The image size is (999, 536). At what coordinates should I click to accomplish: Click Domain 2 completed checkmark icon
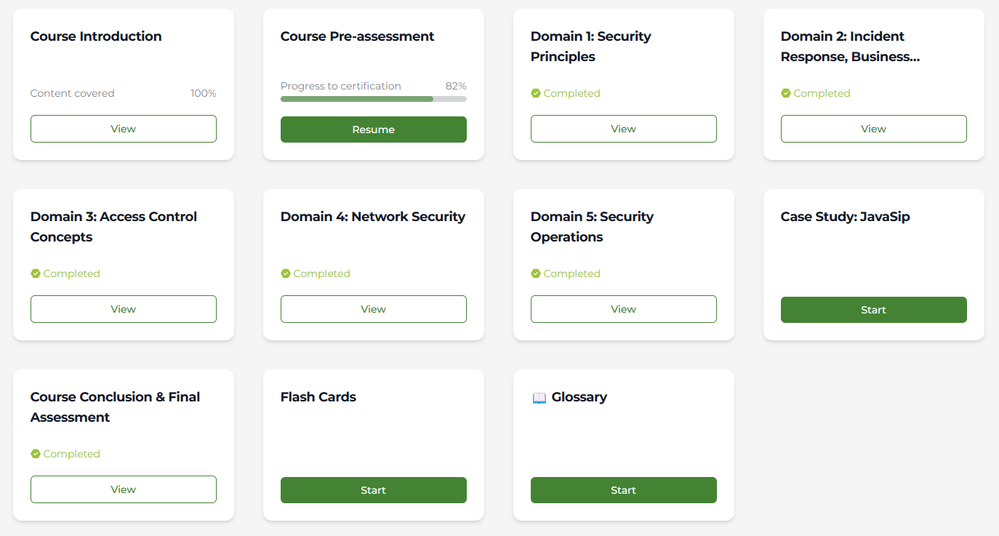(786, 94)
